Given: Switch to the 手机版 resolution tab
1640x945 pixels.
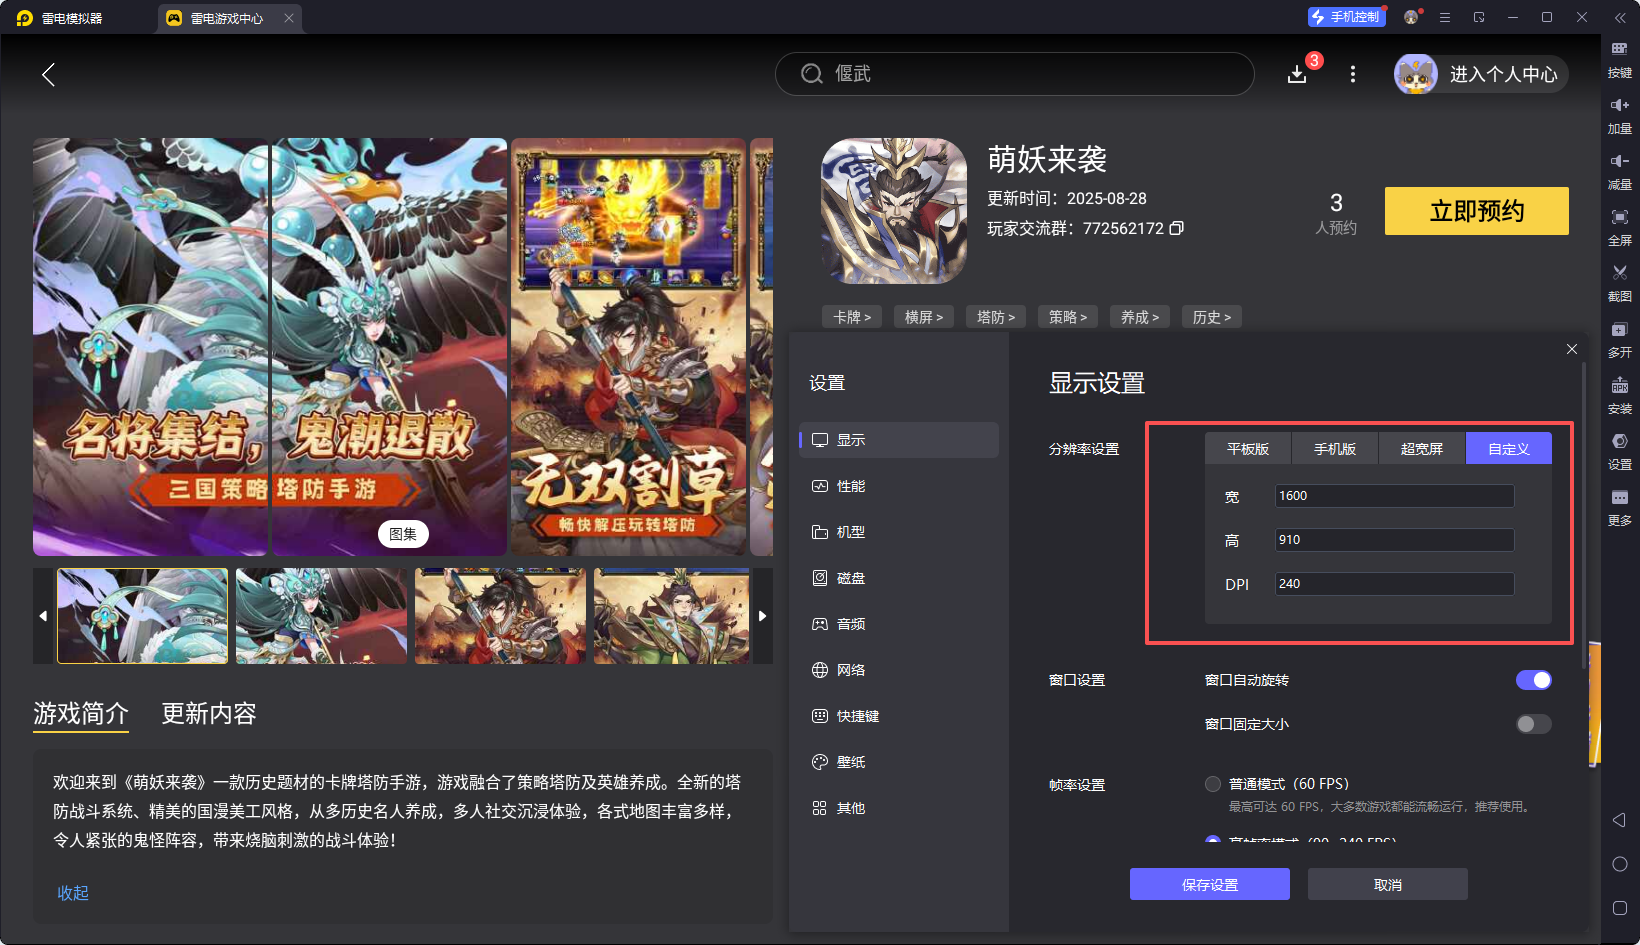Looking at the screenshot, I should pos(1334,449).
